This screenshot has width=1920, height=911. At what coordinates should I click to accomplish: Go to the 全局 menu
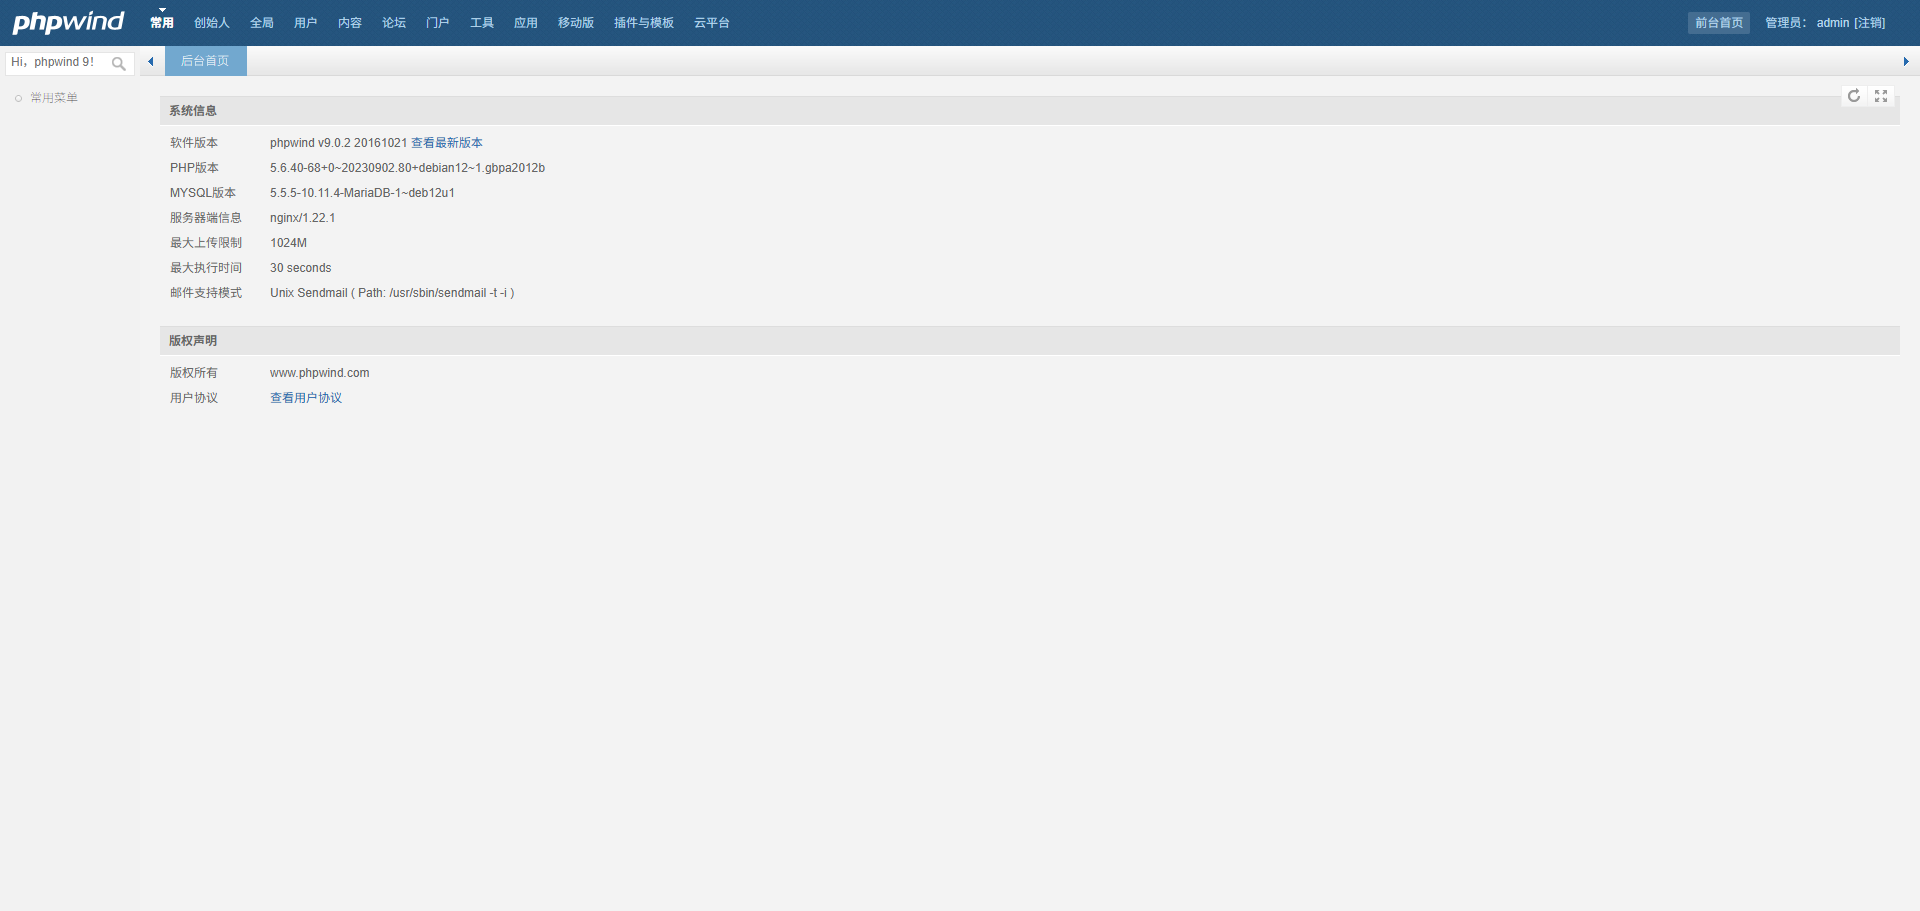262,23
